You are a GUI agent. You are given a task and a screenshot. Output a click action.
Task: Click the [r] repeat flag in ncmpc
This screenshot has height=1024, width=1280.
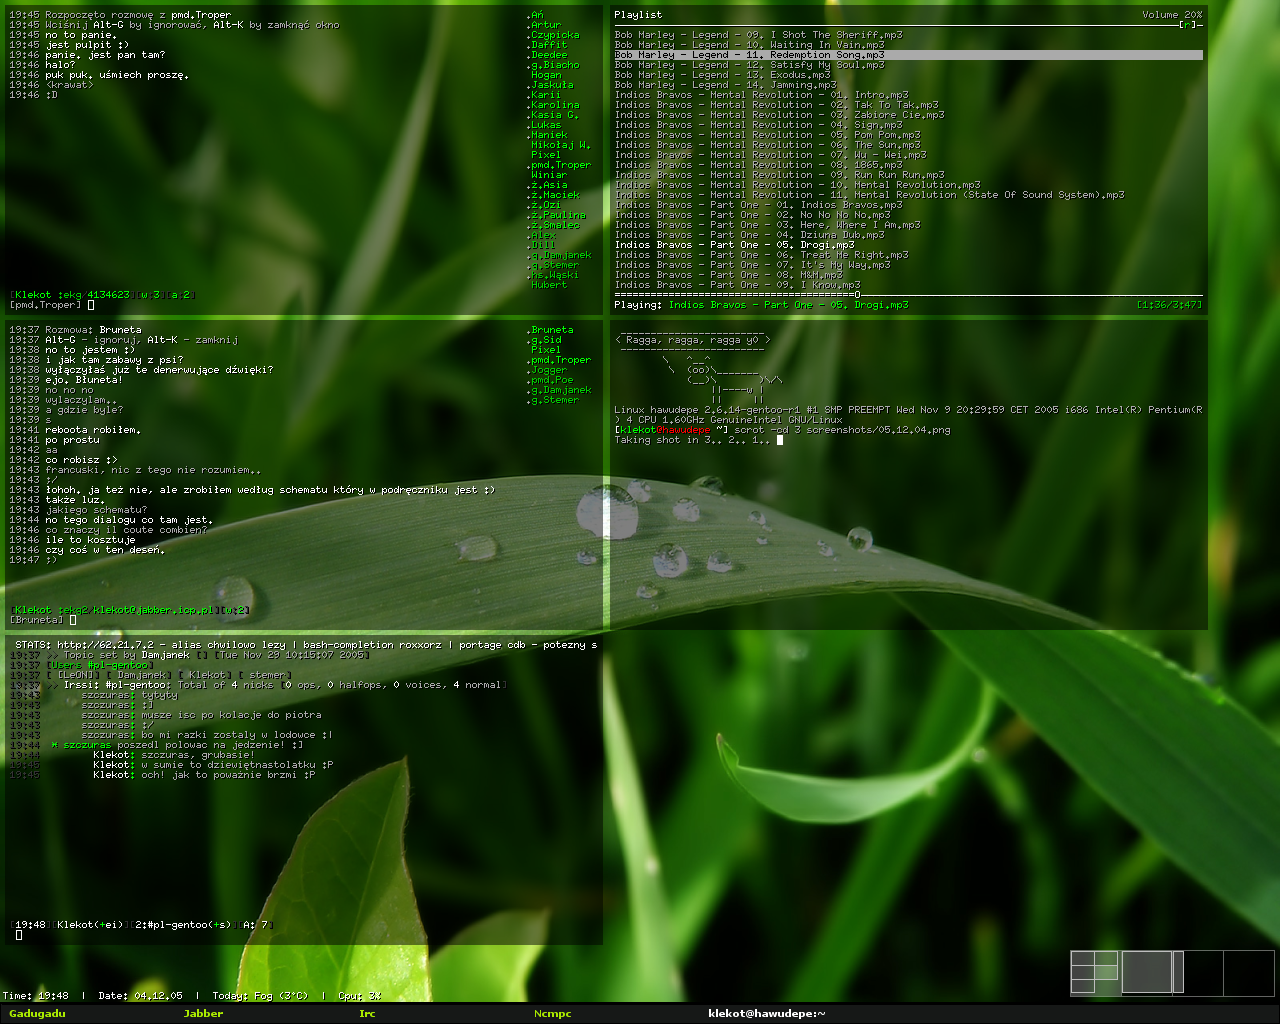pyautogui.click(x=1190, y=25)
